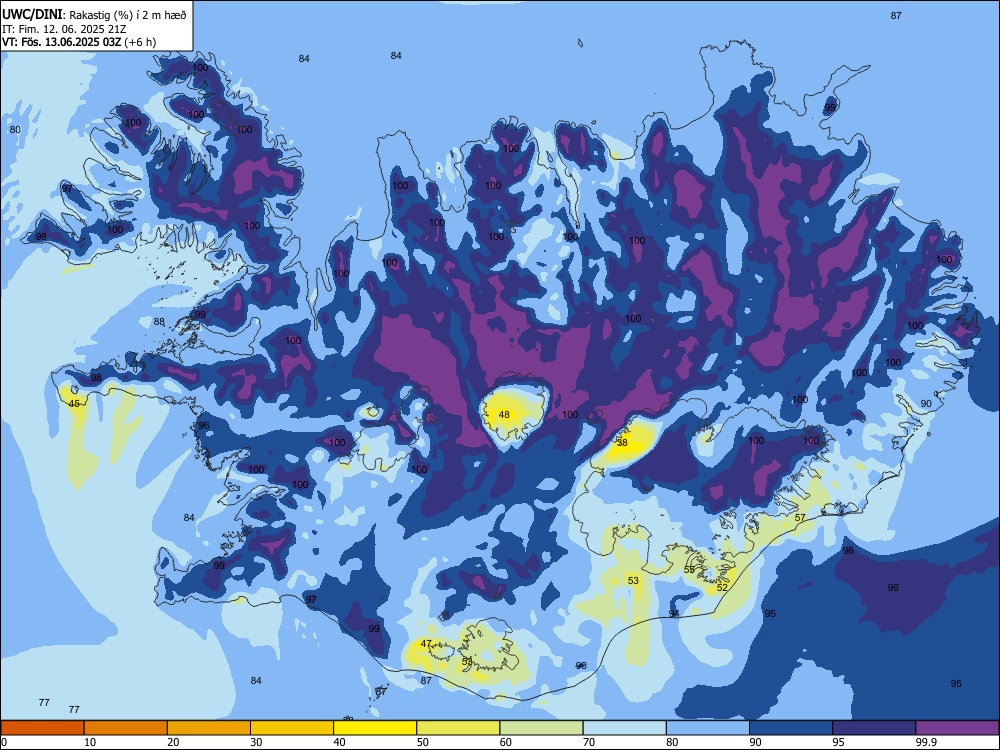Click the light orange 20–30 legend swatch
The height and width of the screenshot is (750, 1000).
pyautogui.click(x=209, y=728)
